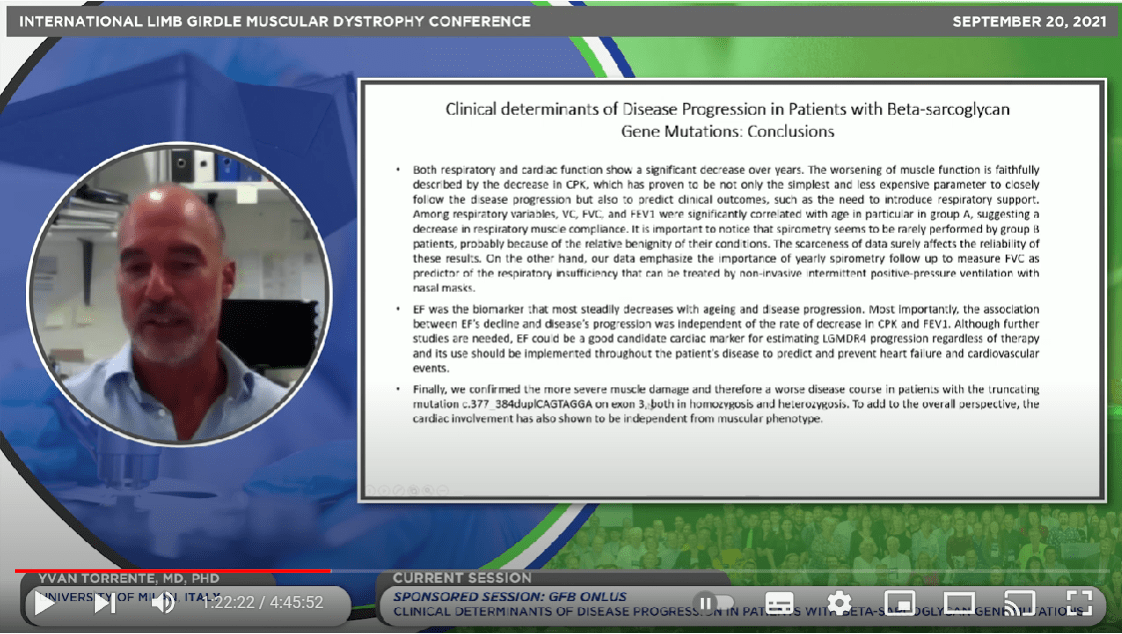Click the Play button in the player
This screenshot has width=1122, height=634.
tap(44, 603)
